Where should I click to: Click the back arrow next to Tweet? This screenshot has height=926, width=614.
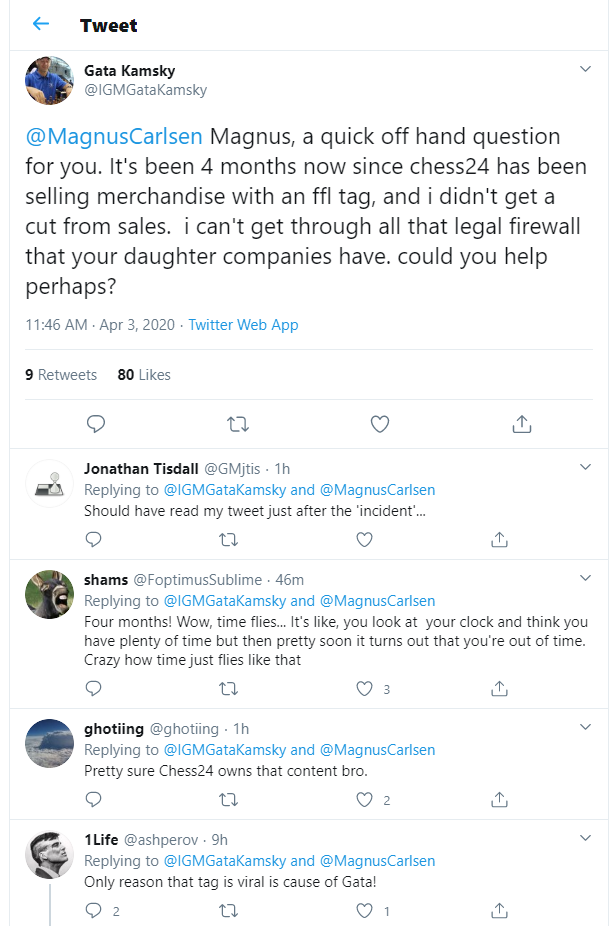coord(41,24)
